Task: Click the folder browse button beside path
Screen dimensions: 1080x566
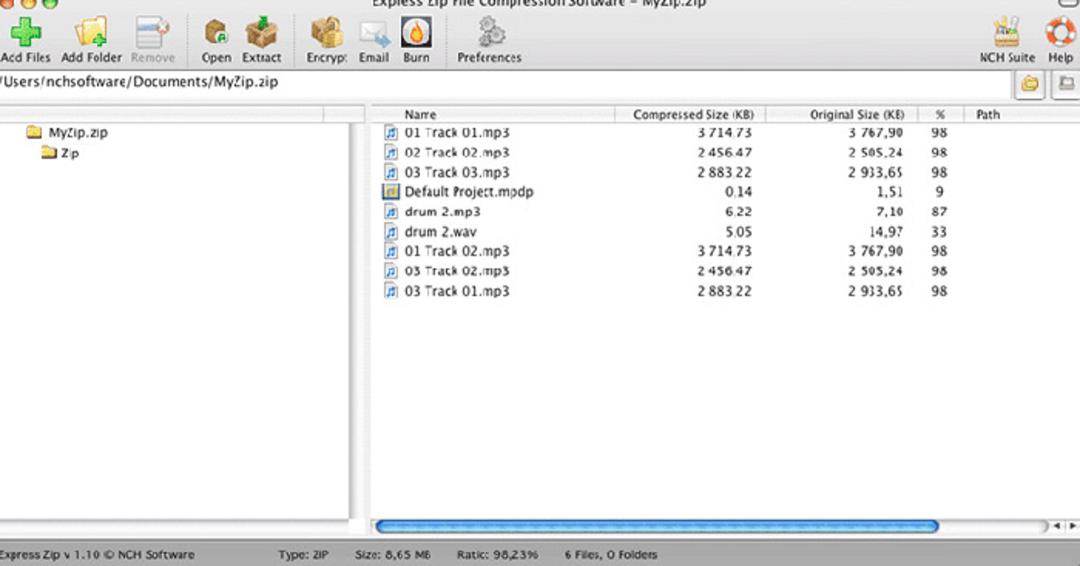Action: point(1030,84)
